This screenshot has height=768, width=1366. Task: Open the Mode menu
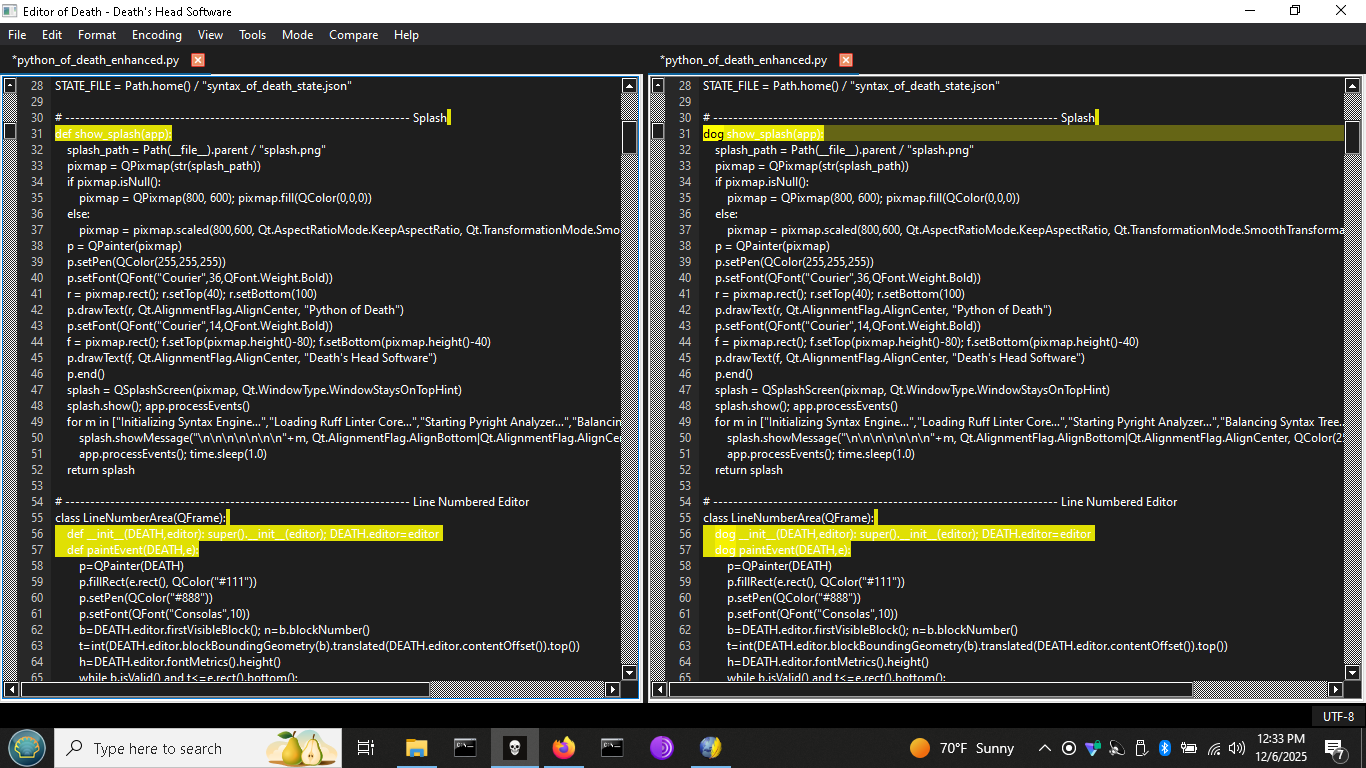coord(297,35)
